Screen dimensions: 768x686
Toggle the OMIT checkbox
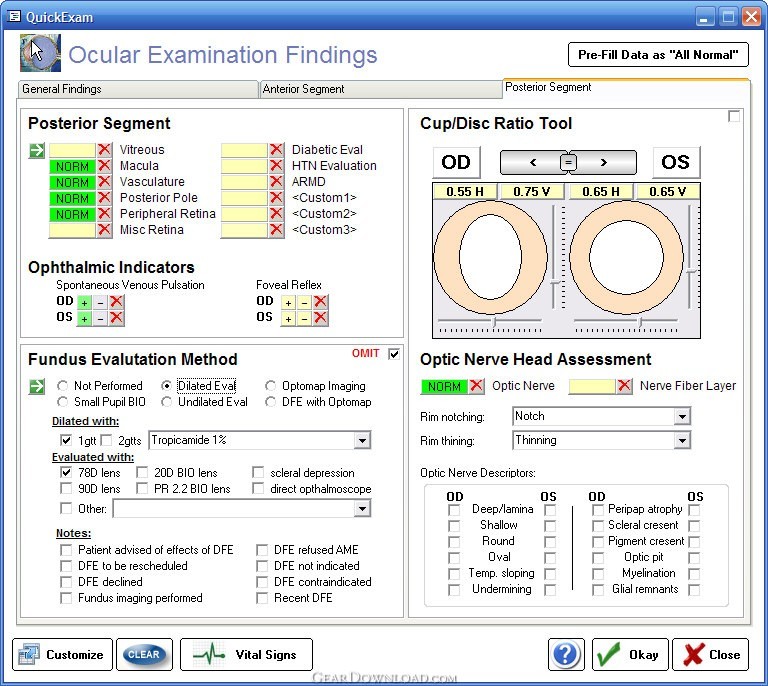393,354
